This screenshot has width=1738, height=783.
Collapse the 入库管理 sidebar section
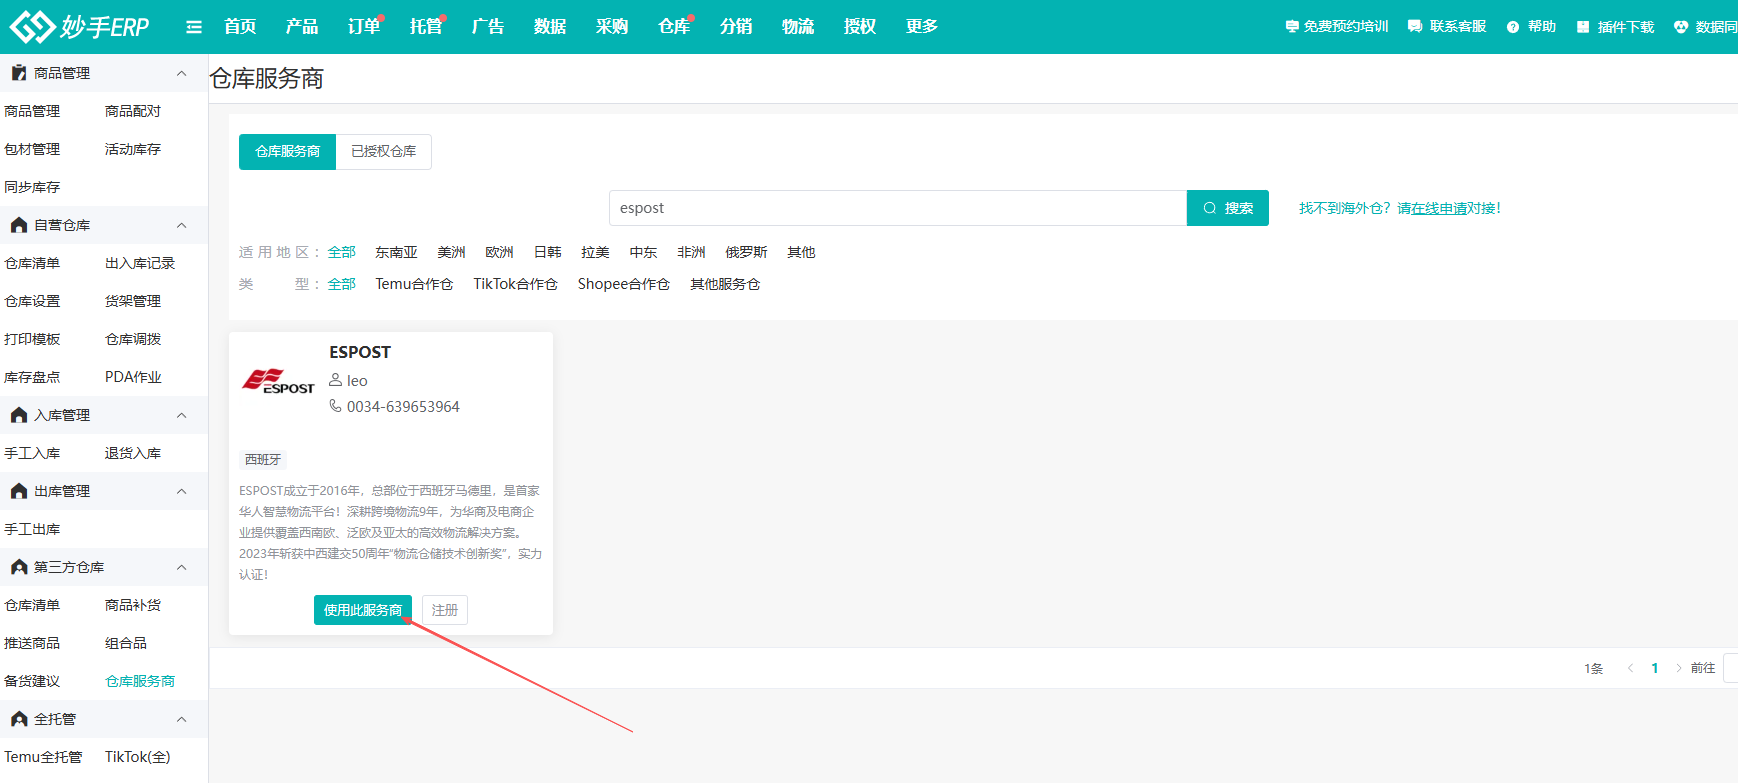(181, 415)
